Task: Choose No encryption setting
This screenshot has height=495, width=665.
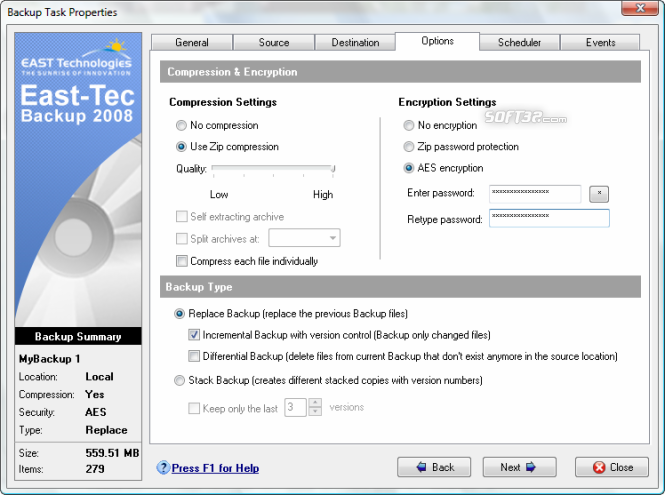Action: [408, 126]
